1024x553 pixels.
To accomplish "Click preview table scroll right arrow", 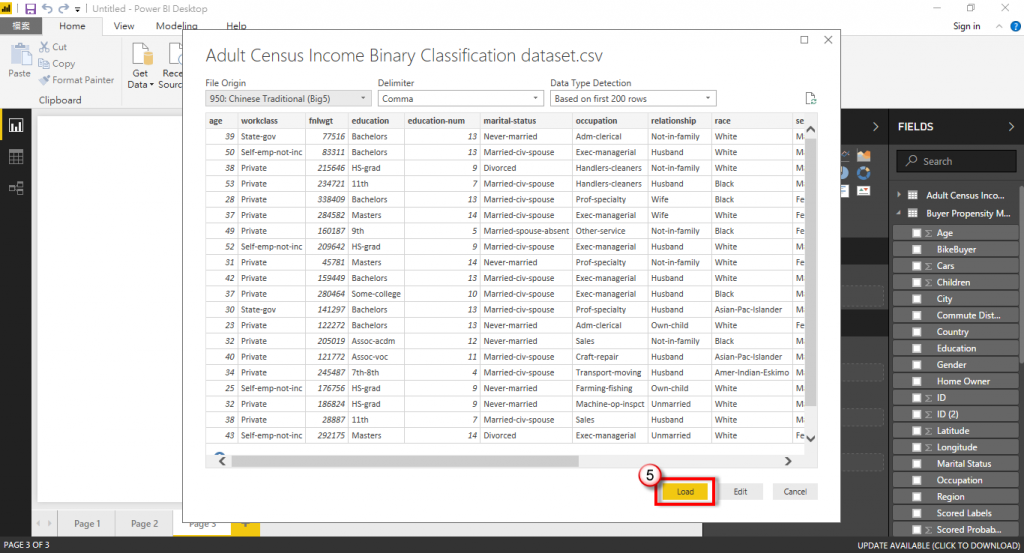I will pyautogui.click(x=788, y=461).
